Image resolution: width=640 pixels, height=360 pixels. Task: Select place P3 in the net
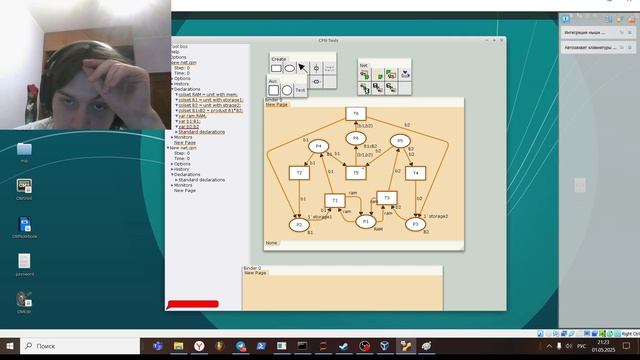click(x=416, y=224)
